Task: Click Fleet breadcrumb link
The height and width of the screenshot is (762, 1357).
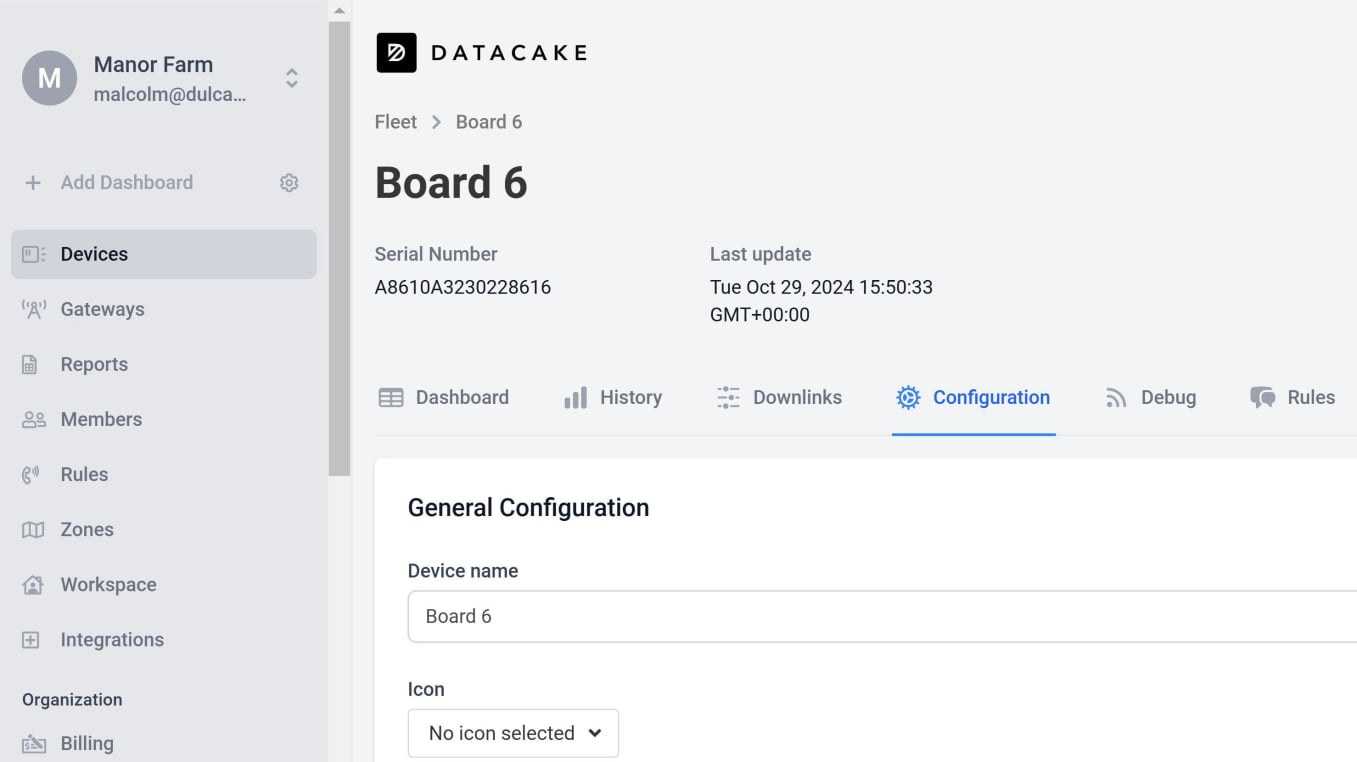Action: pyautogui.click(x=395, y=122)
